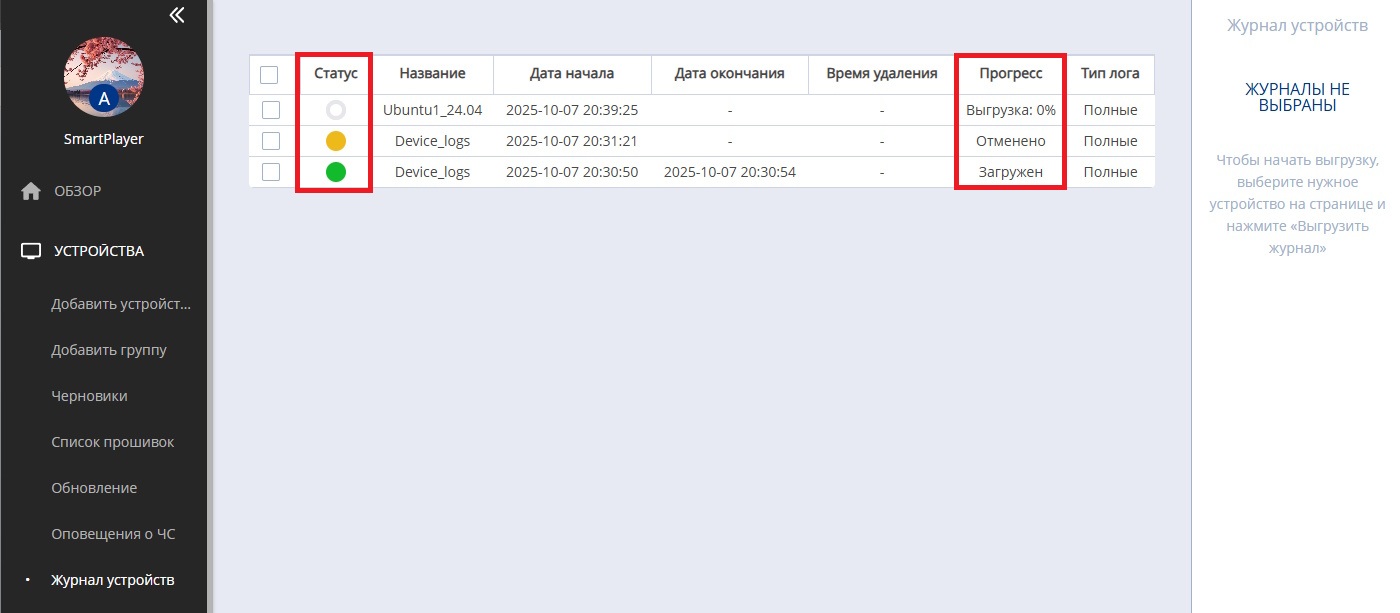Open Добавить устройство in sidebar
Viewport: 1400px width, 613px height.
pos(120,305)
